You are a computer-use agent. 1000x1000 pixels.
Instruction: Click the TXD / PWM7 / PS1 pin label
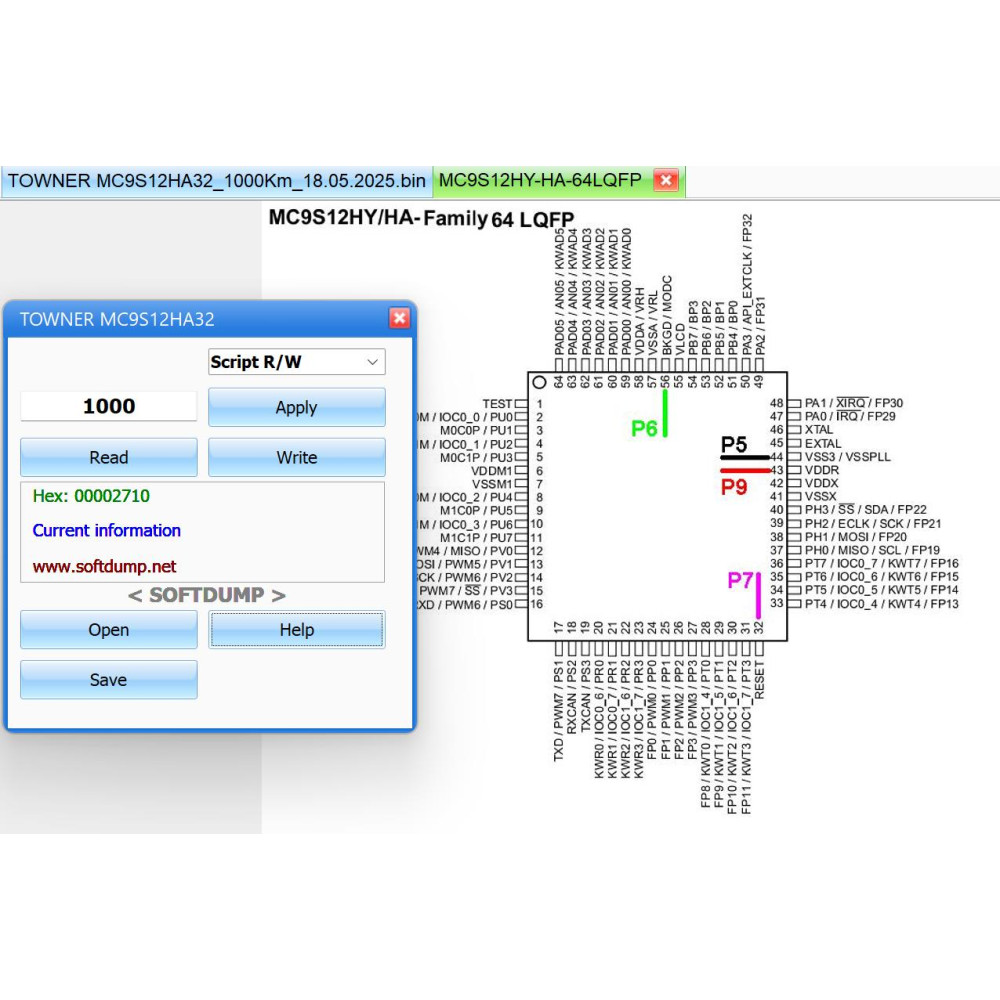559,711
